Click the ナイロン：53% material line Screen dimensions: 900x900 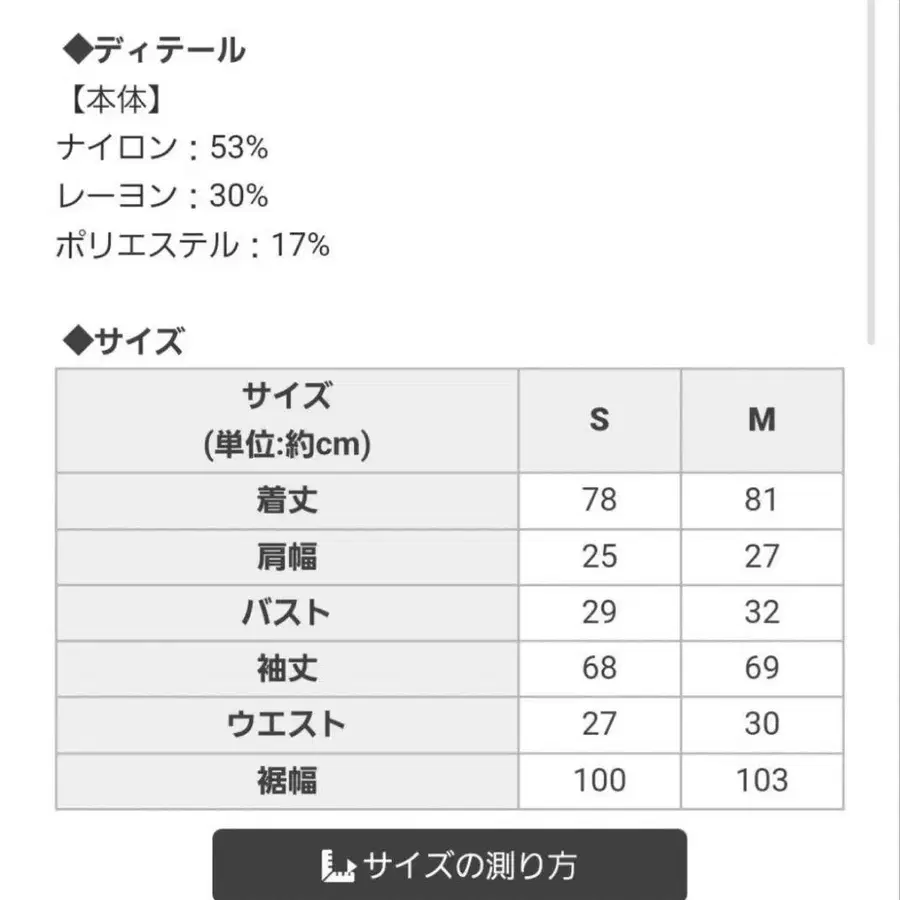click(x=163, y=148)
